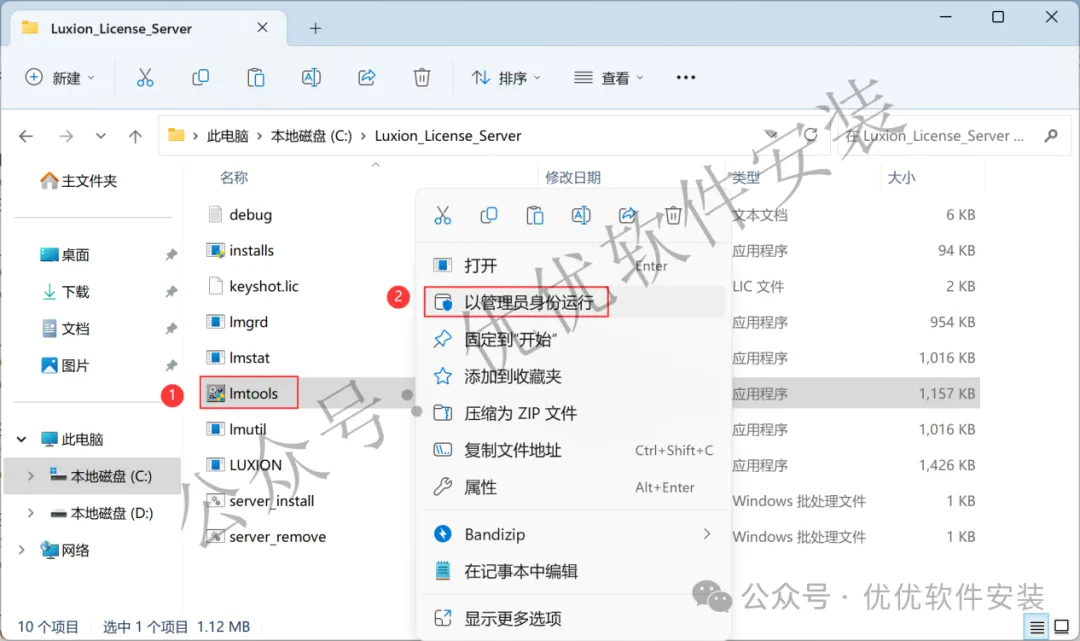Close the Luxion_License_Server tab

pos(262,28)
